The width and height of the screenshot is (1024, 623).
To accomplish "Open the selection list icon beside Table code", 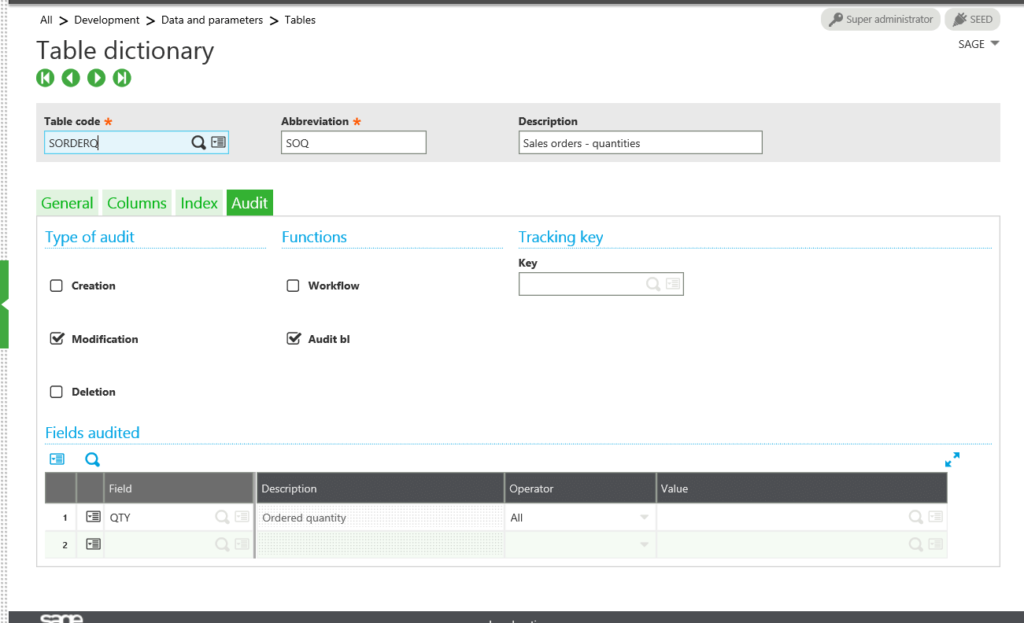I will tap(219, 142).
